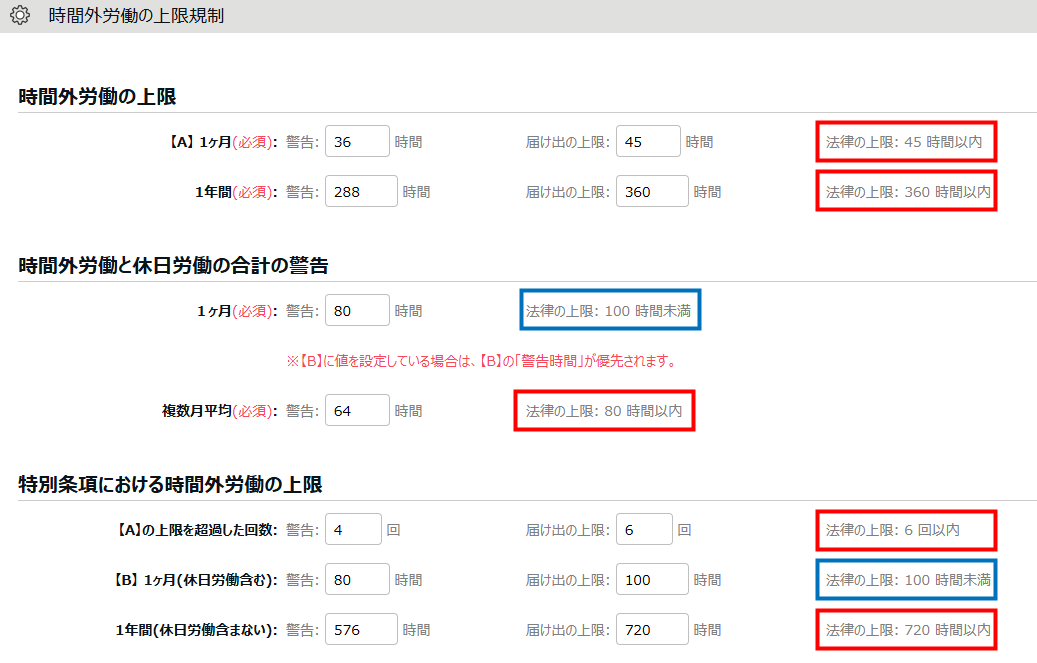Click the 休日労働含まない warning field showing 576

pos(361,629)
